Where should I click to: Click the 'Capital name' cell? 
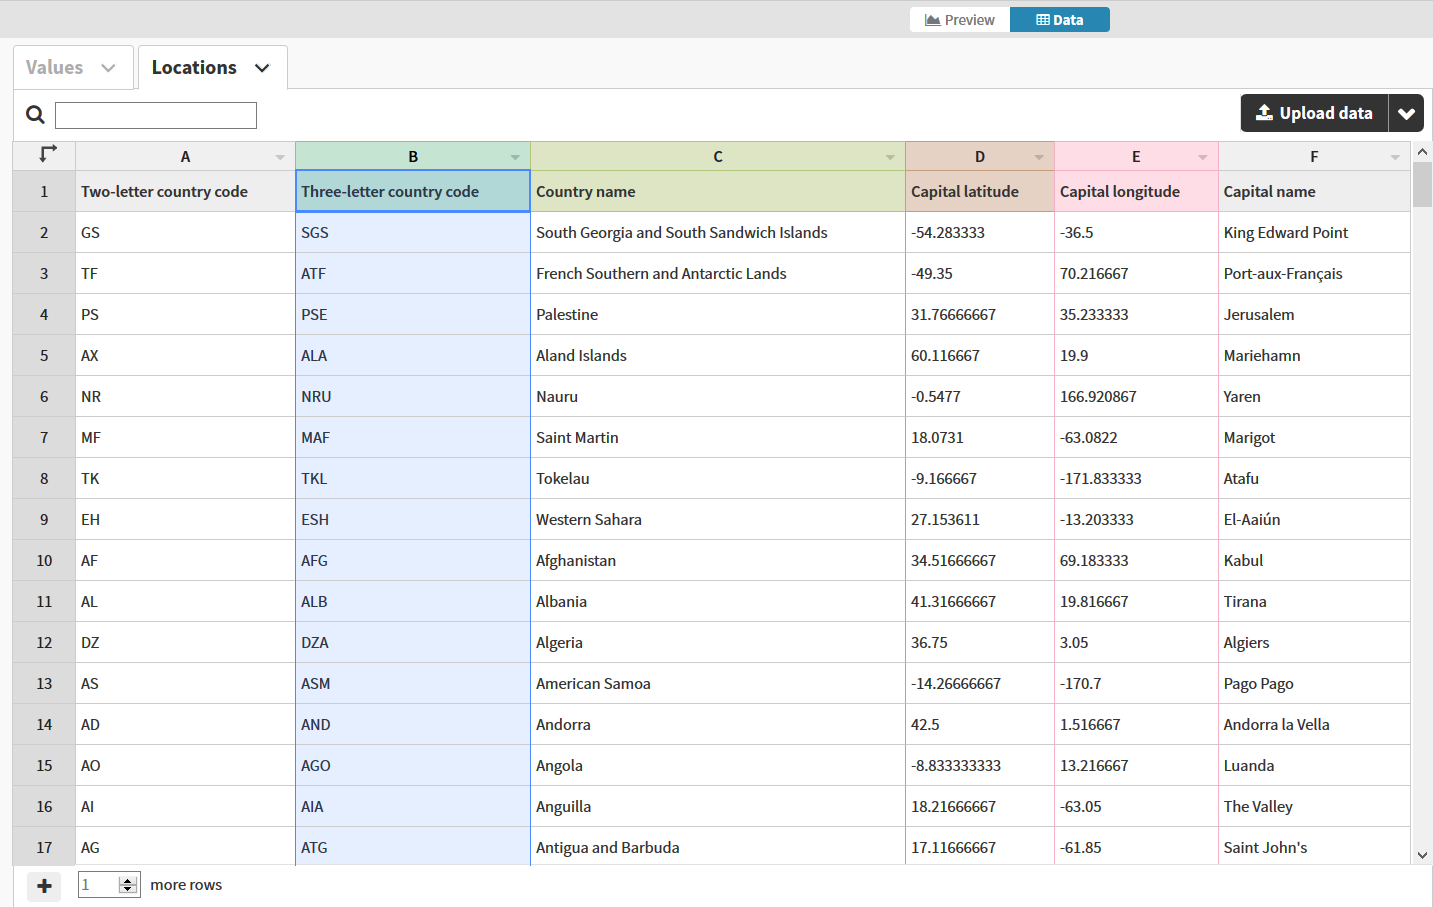[x=1314, y=191]
